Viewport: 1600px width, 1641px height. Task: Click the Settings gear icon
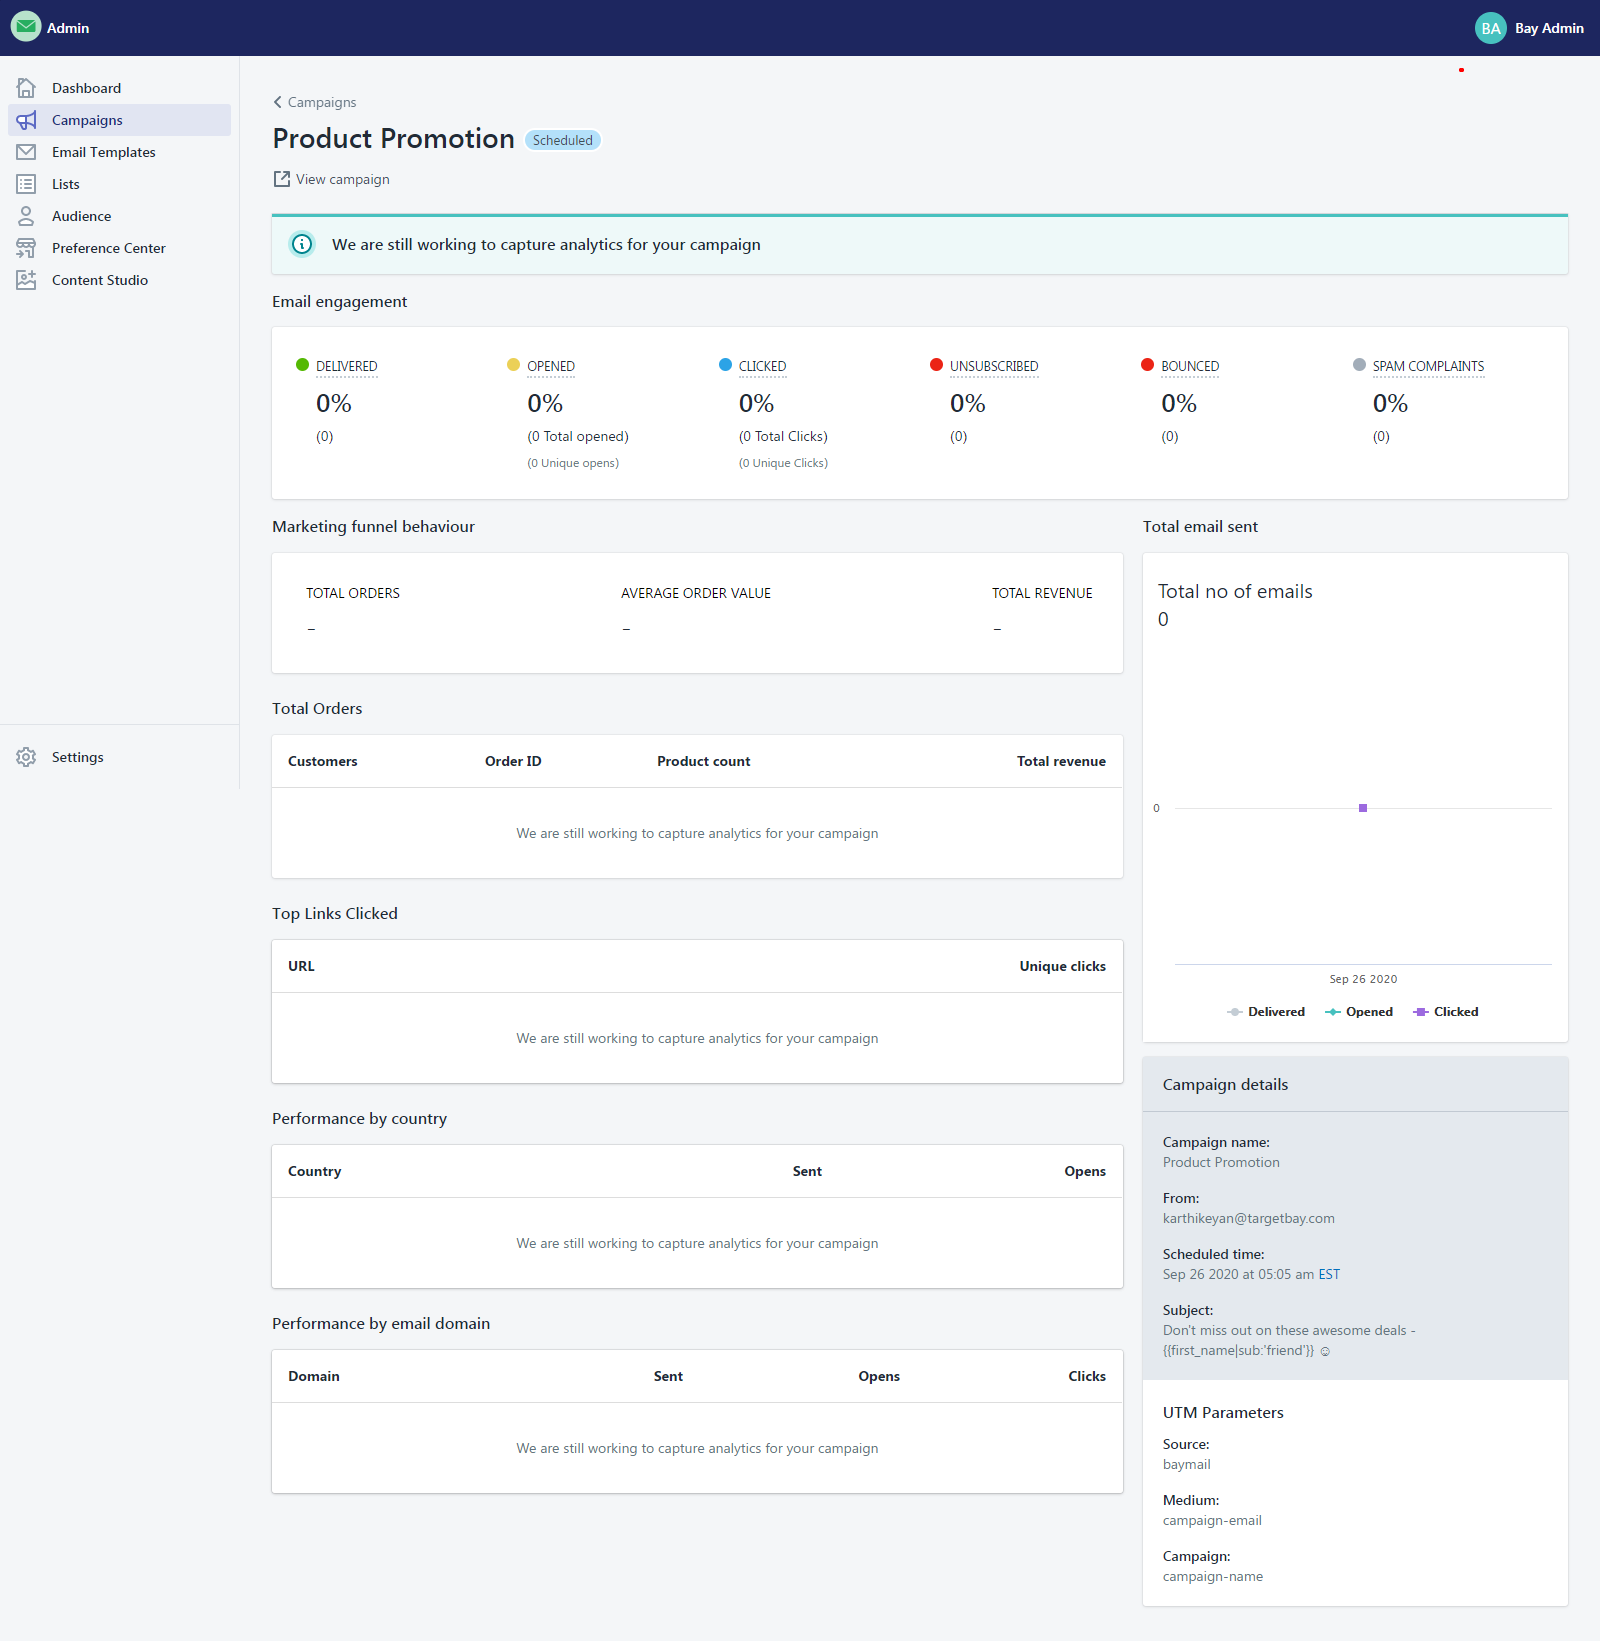[x=26, y=757]
